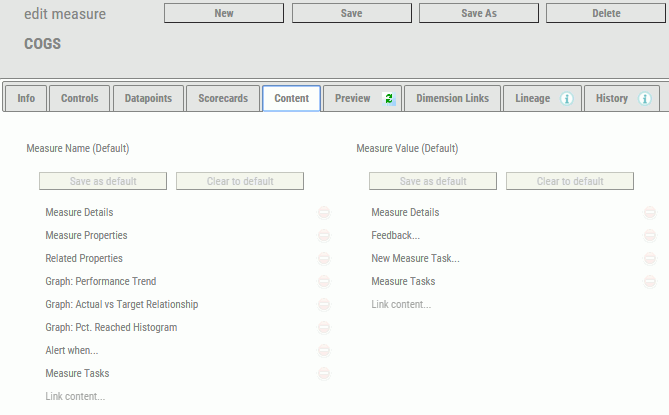Remove Measure Details from Measure Value list
Image resolution: width=669 pixels, height=415 pixels.
point(650,212)
